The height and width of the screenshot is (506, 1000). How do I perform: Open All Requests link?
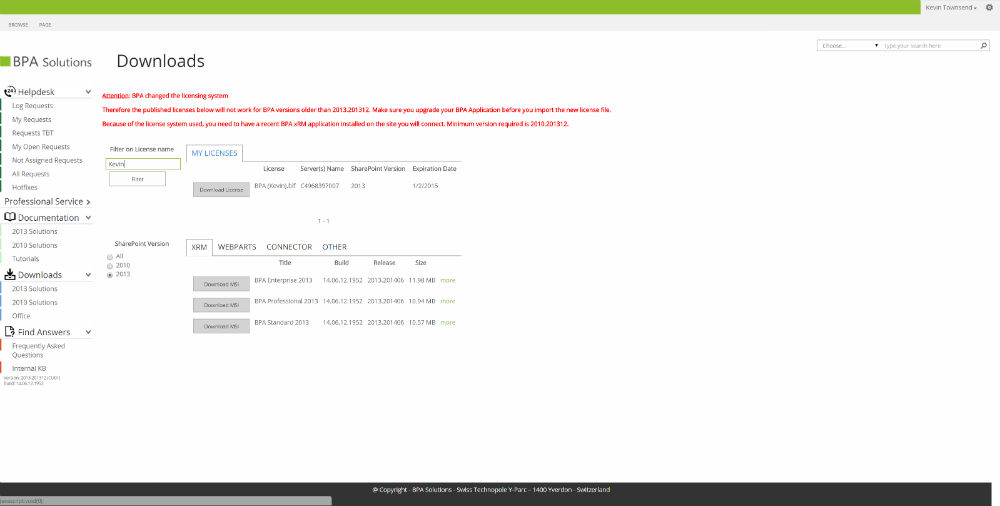[x=31, y=174]
